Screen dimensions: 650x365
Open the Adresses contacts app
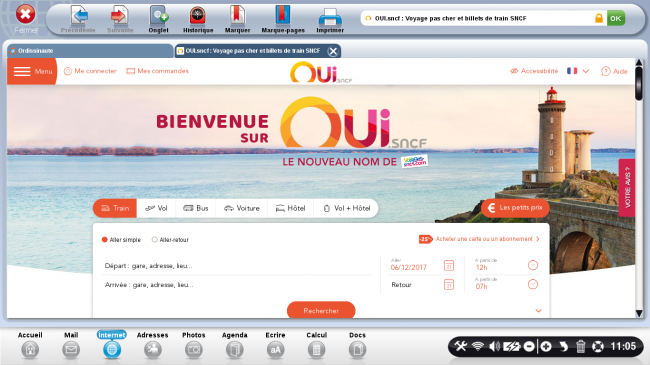153,345
